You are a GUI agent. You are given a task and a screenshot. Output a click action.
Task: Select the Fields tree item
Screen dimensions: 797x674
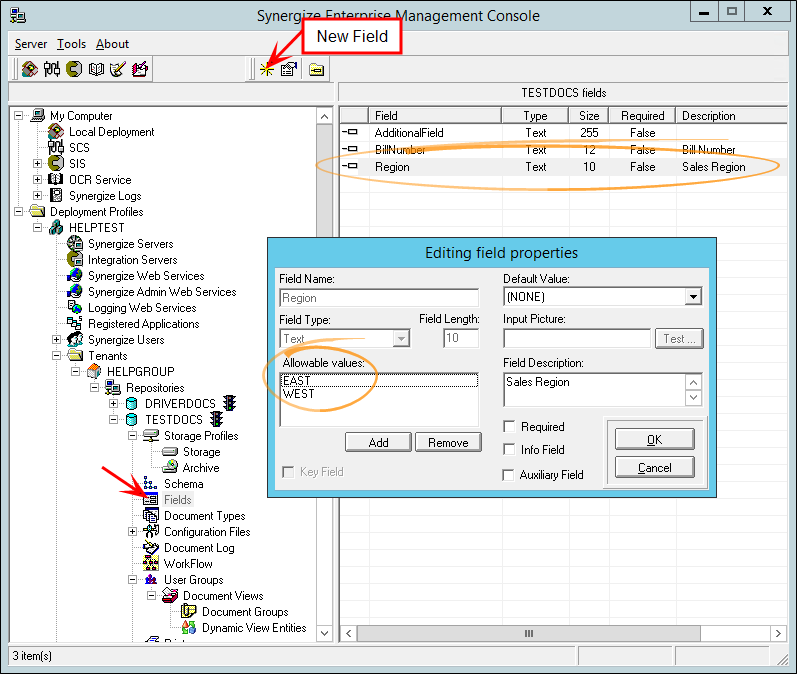[177, 500]
